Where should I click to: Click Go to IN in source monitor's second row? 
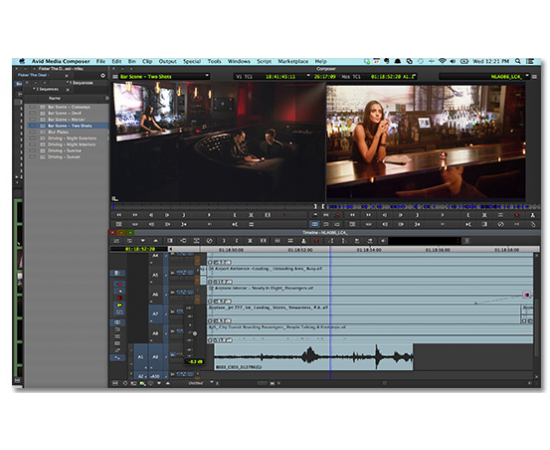[183, 224]
